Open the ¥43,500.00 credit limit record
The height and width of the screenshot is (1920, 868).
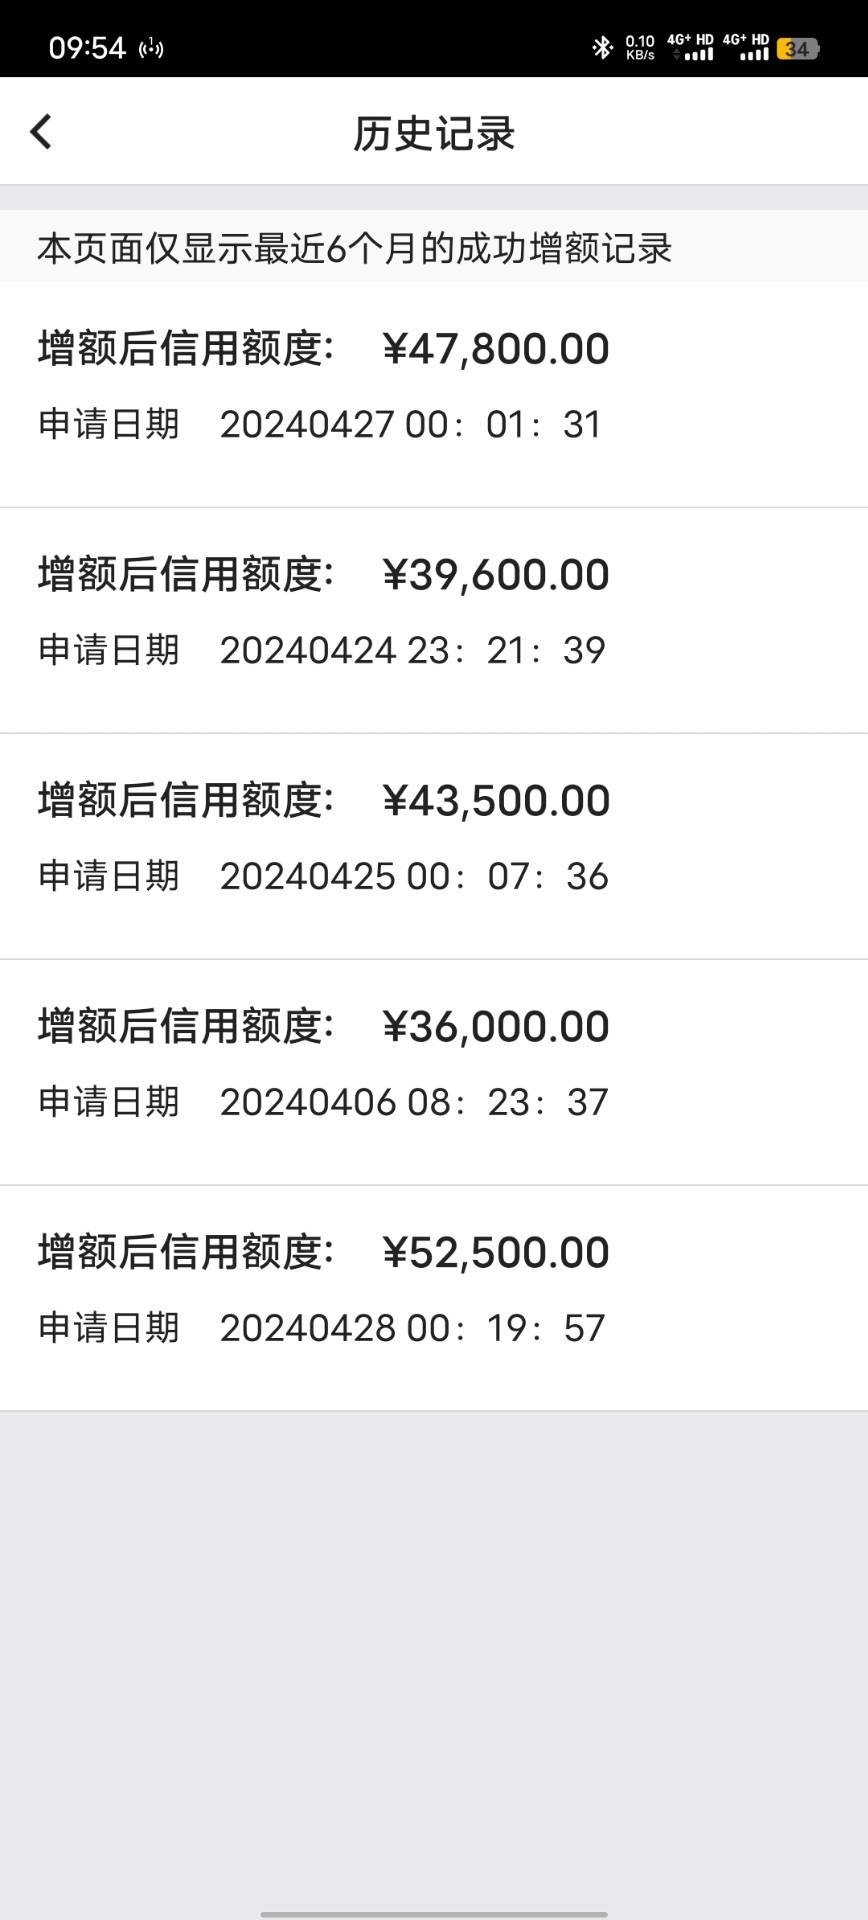point(434,847)
